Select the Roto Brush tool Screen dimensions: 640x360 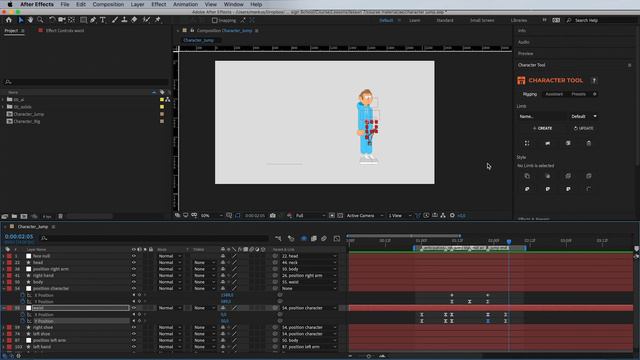coord(146,20)
